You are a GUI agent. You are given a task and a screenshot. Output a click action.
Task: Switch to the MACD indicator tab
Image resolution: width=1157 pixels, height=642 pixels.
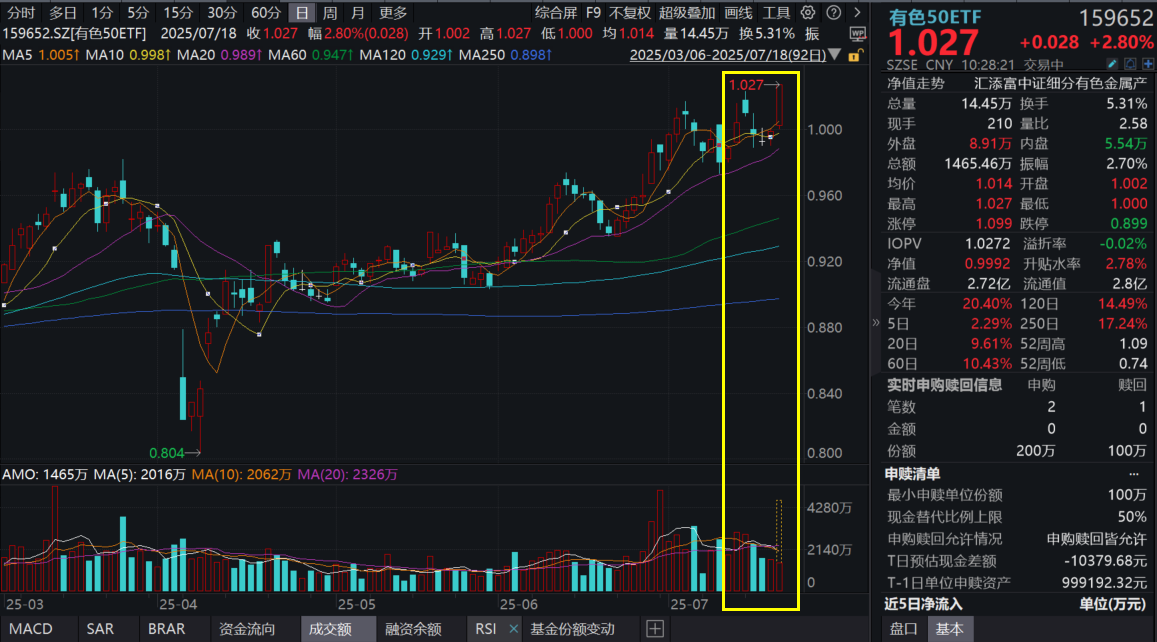point(30,629)
